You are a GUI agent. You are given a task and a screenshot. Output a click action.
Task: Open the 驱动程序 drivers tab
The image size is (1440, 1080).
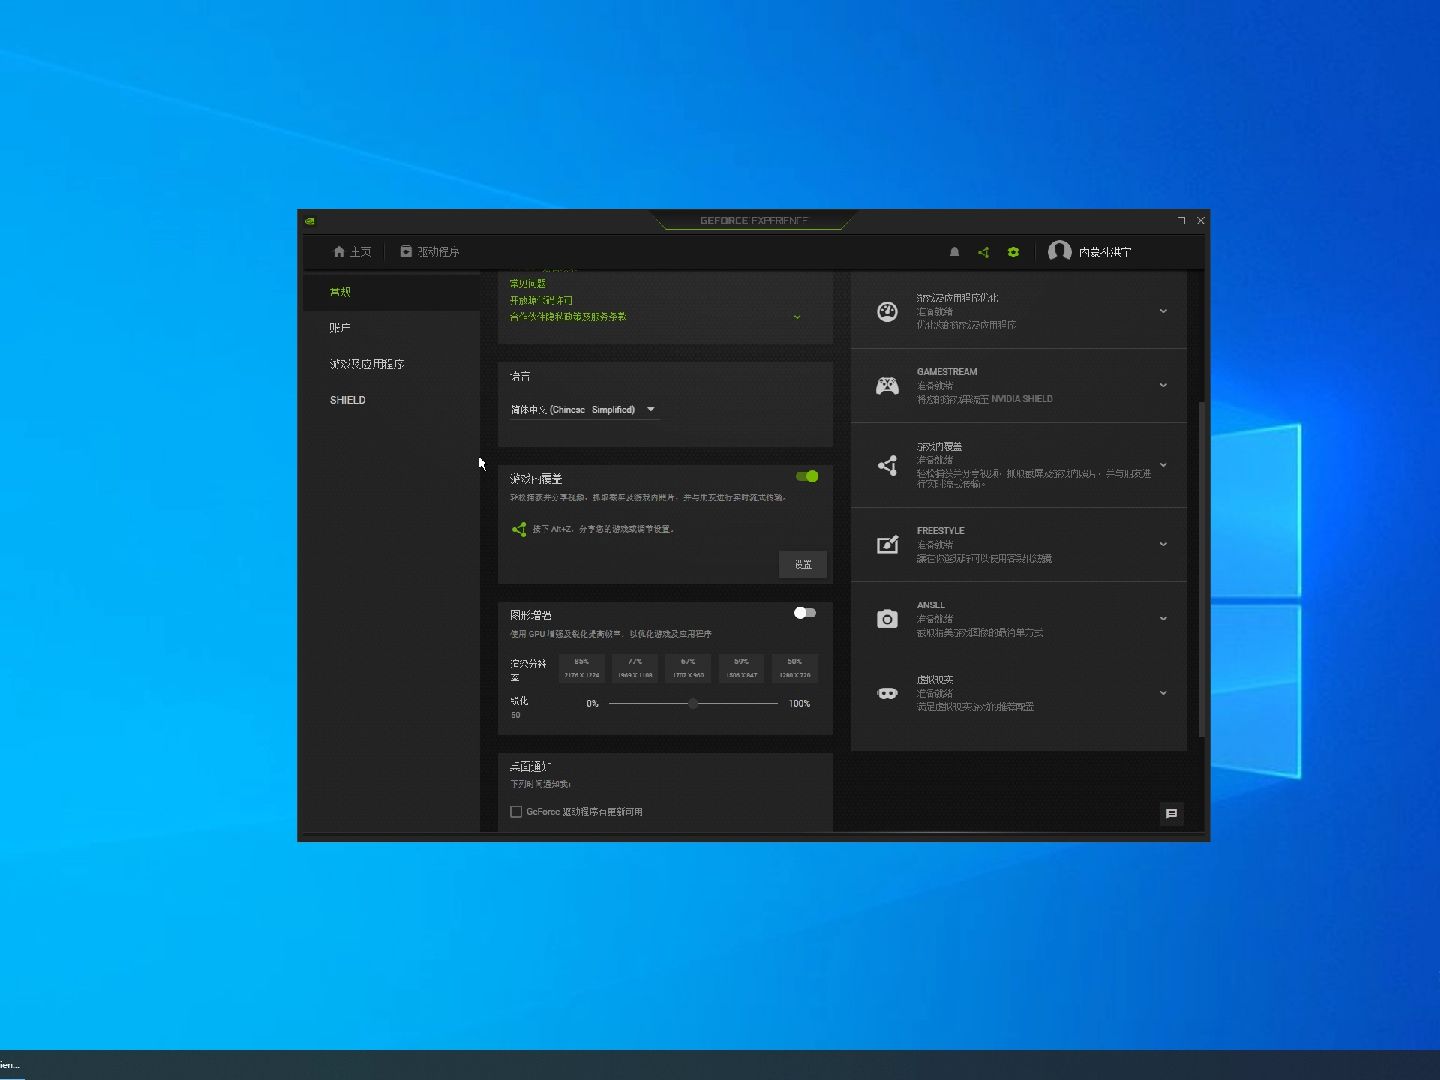click(x=430, y=252)
